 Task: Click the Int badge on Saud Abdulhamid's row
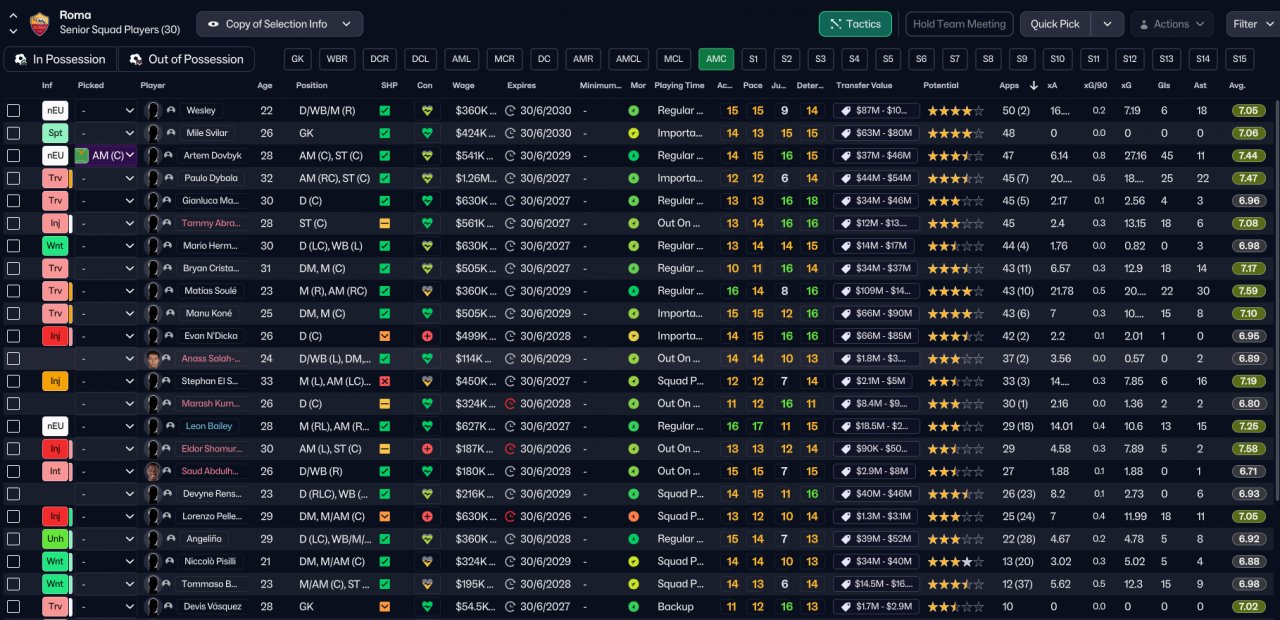(55, 471)
